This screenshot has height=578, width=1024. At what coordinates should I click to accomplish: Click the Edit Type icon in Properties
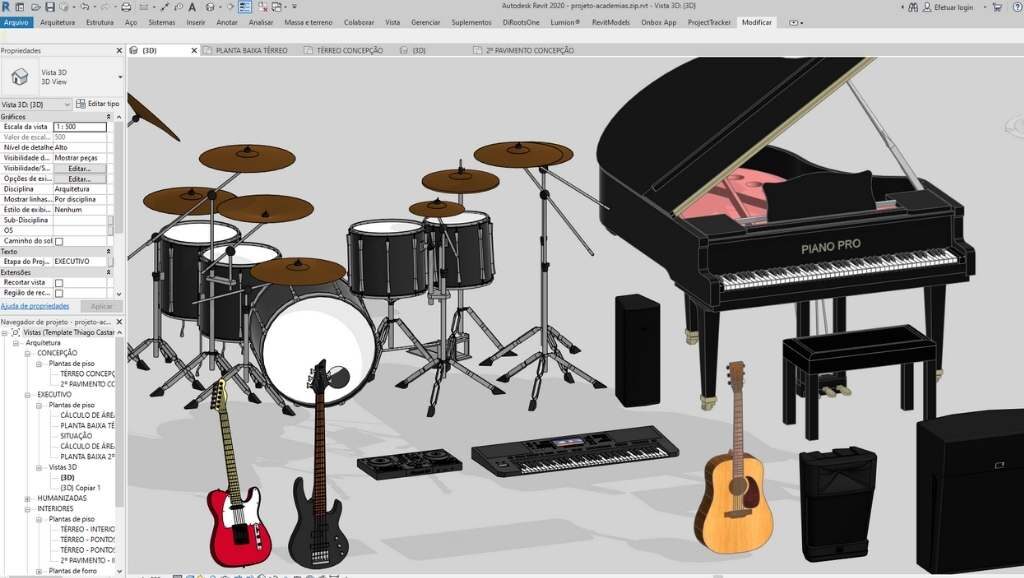pos(98,104)
